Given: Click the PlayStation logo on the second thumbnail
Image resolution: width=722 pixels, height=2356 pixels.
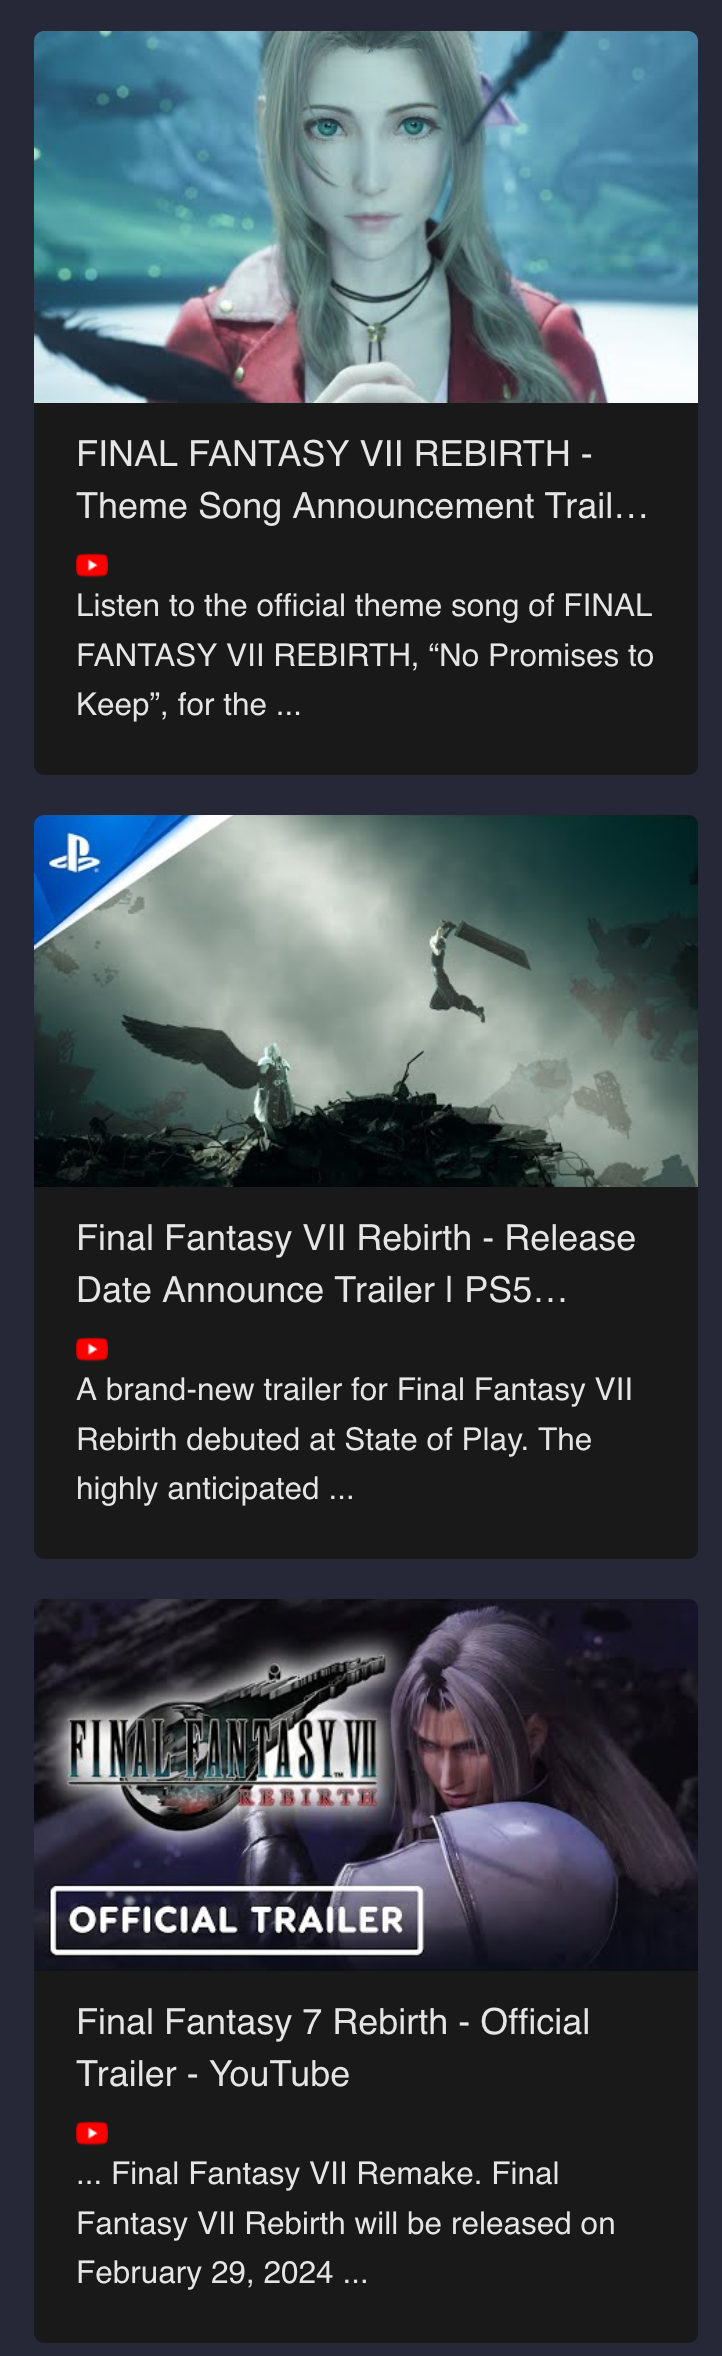Looking at the screenshot, I should pos(75,855).
